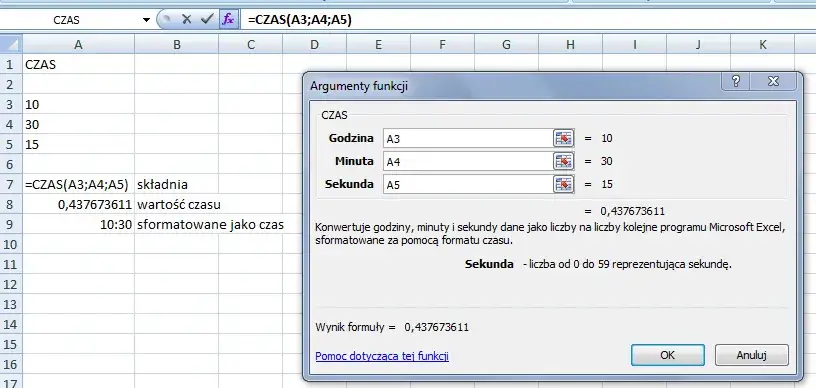Click the Anuluj button
This screenshot has height=388, width=816.
point(751,355)
